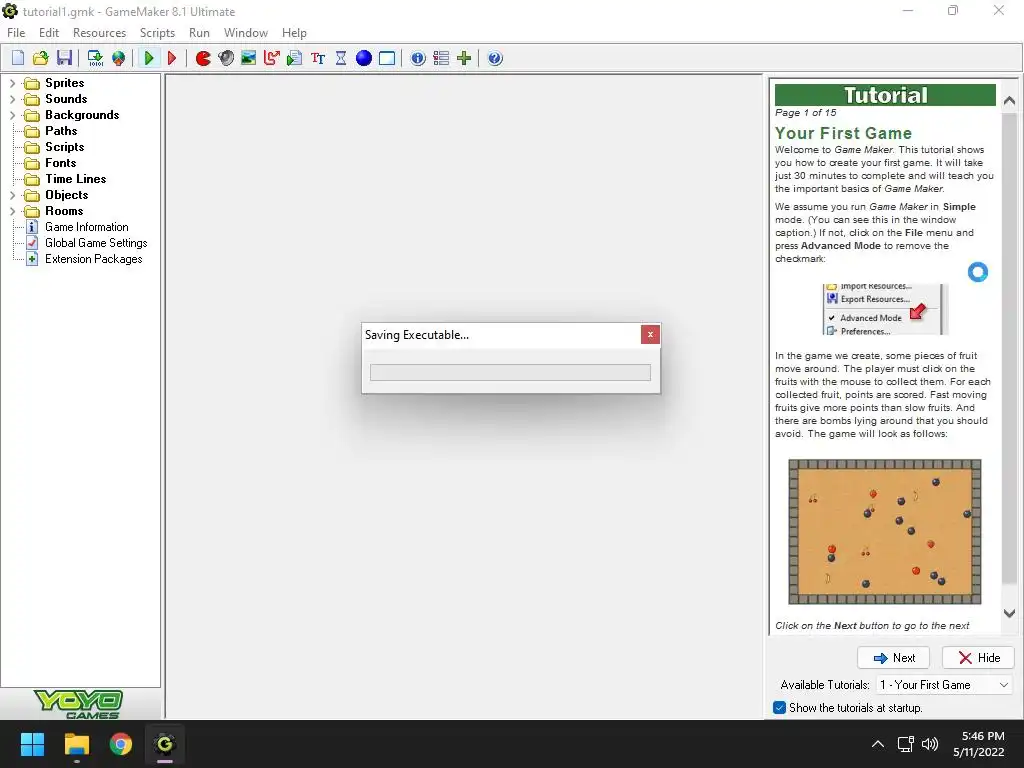Run in debug mode with red arrow
Screen dimensions: 1024x768
point(172,58)
